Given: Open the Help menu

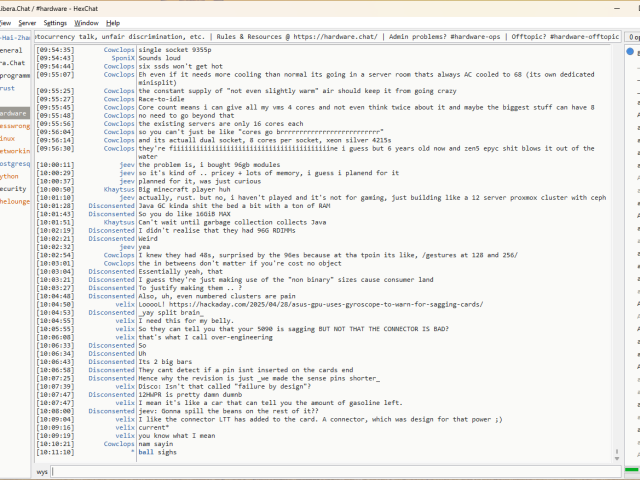Looking at the screenshot, I should pos(113,22).
